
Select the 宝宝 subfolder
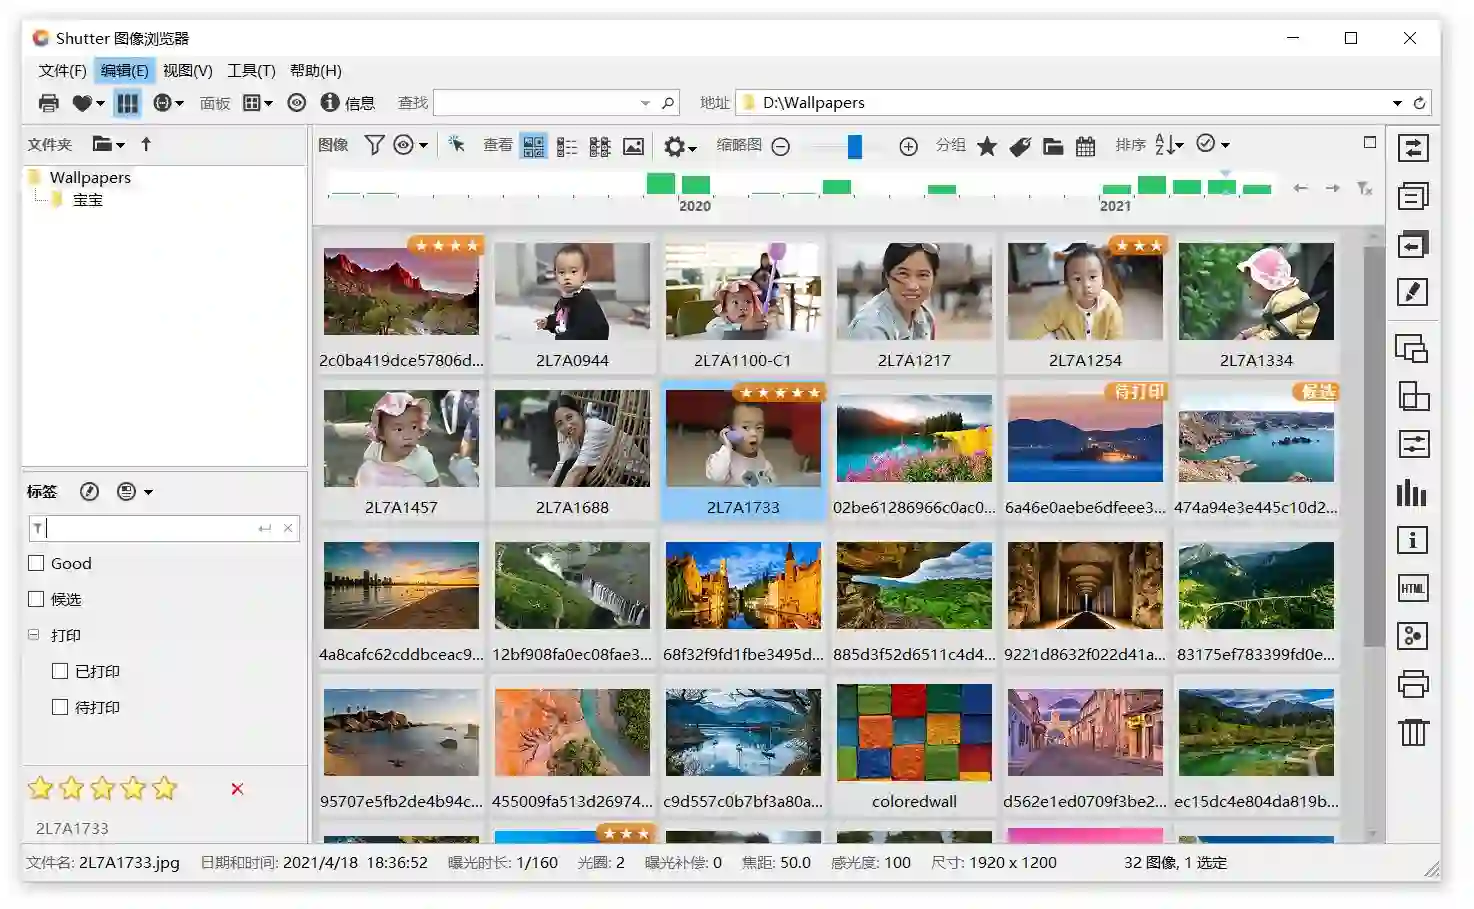(88, 200)
